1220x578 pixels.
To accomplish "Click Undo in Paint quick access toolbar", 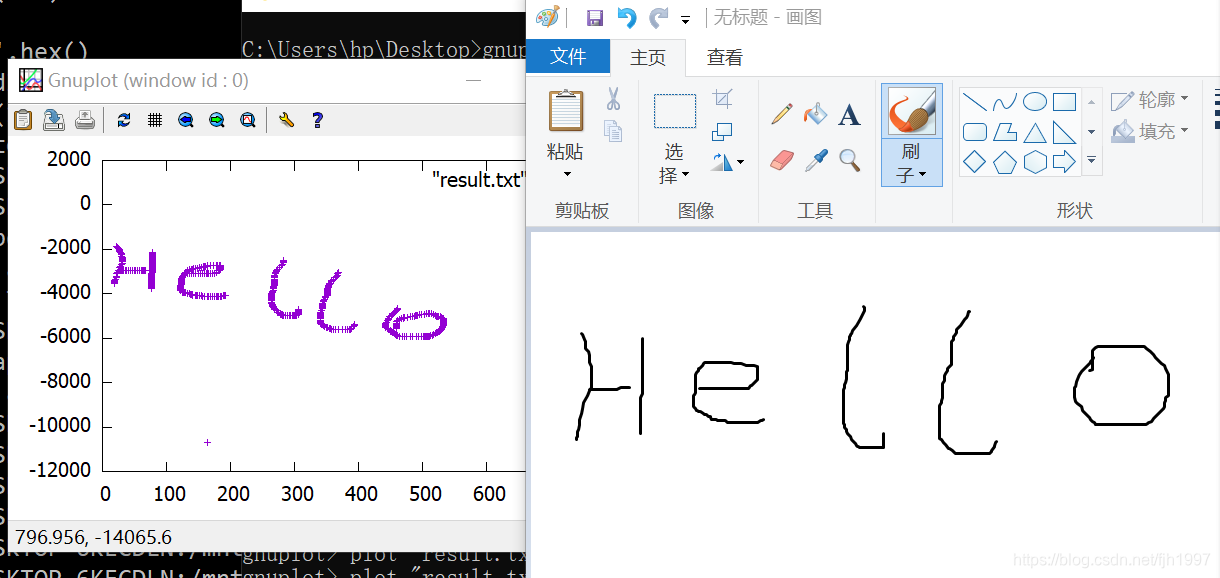I will 626,17.
